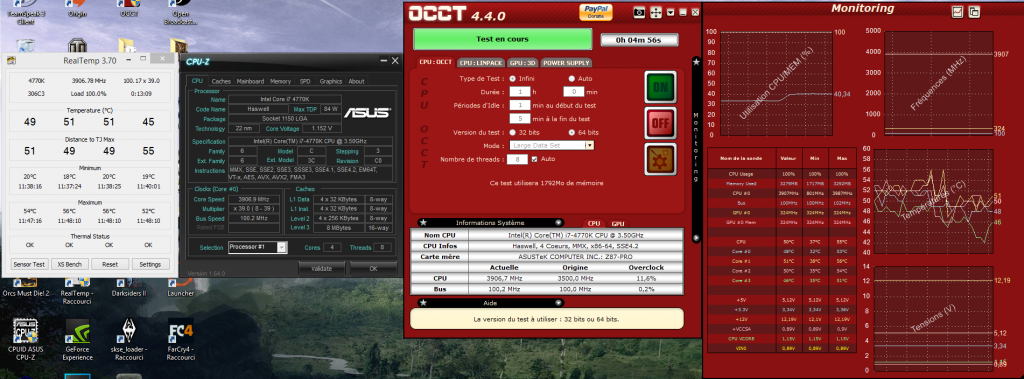Click the Monitoring graph view icon

pyautogui.click(x=958, y=11)
